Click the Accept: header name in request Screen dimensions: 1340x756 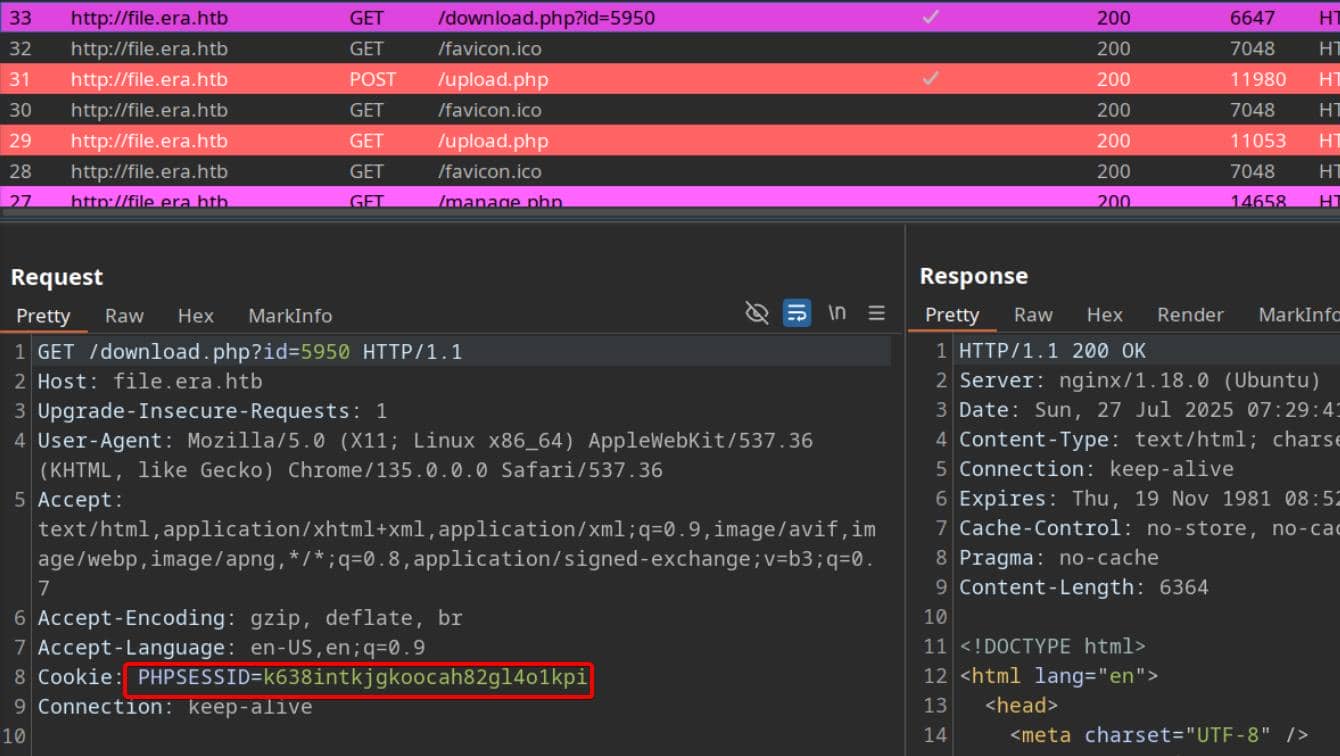tap(80, 500)
